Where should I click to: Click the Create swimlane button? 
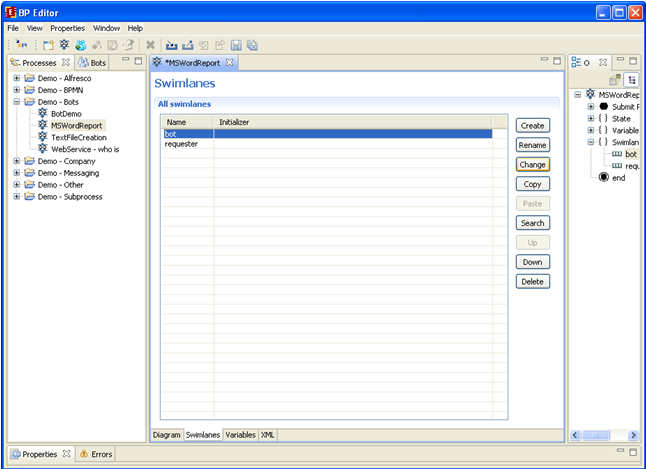(x=533, y=126)
